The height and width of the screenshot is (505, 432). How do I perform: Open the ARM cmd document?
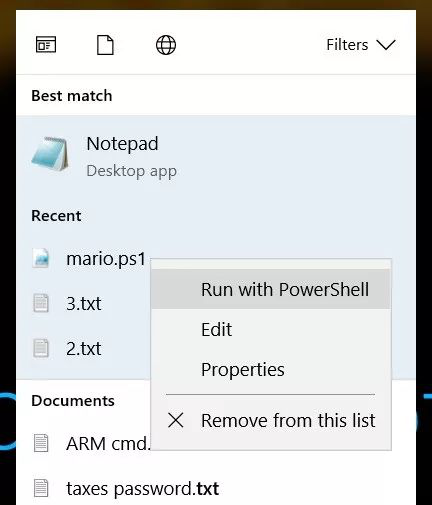tap(92, 443)
